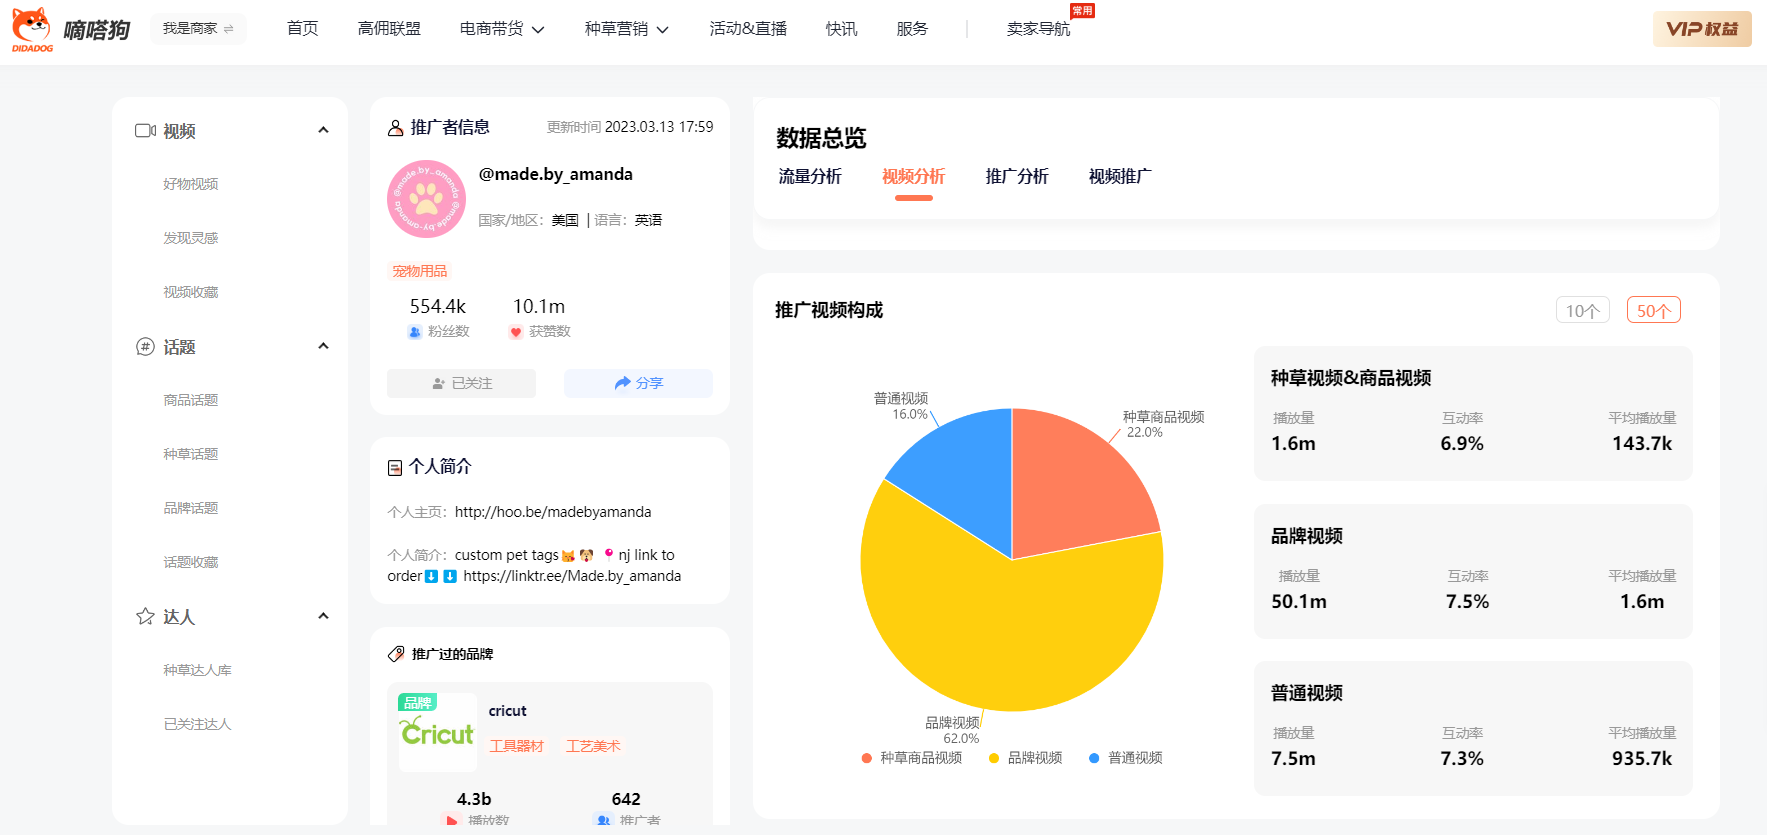Switch to the 推广分析 tab
The height and width of the screenshot is (835, 1767).
click(1016, 177)
